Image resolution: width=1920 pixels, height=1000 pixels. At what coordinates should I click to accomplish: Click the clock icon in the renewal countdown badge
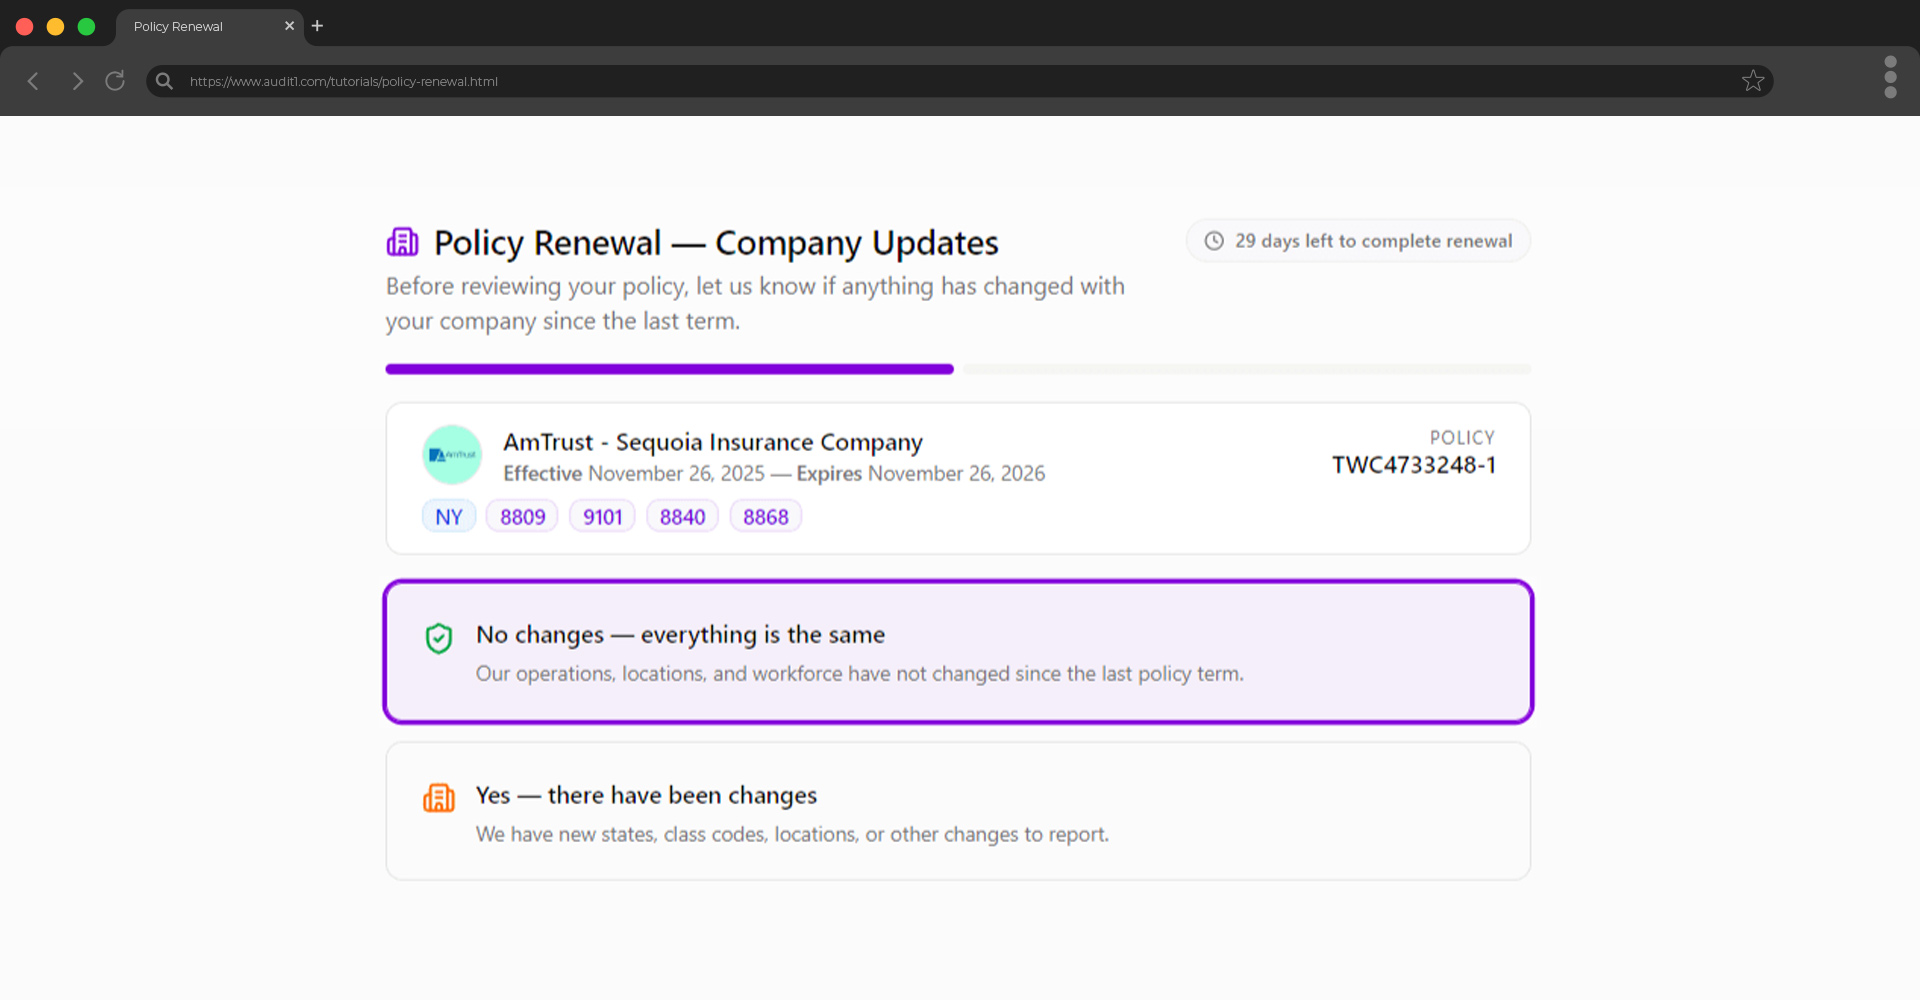pyautogui.click(x=1214, y=241)
